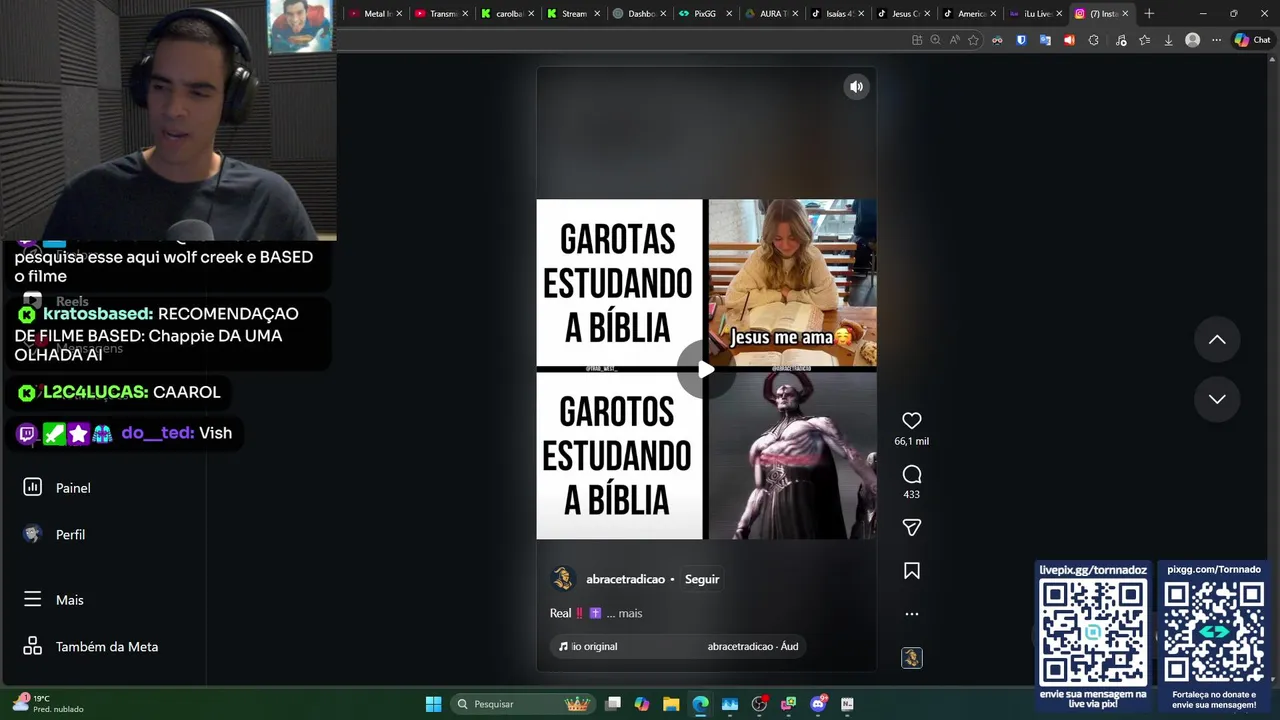Add page to favorites with star icon
The width and height of the screenshot is (1280, 720).
pyautogui.click(x=973, y=40)
